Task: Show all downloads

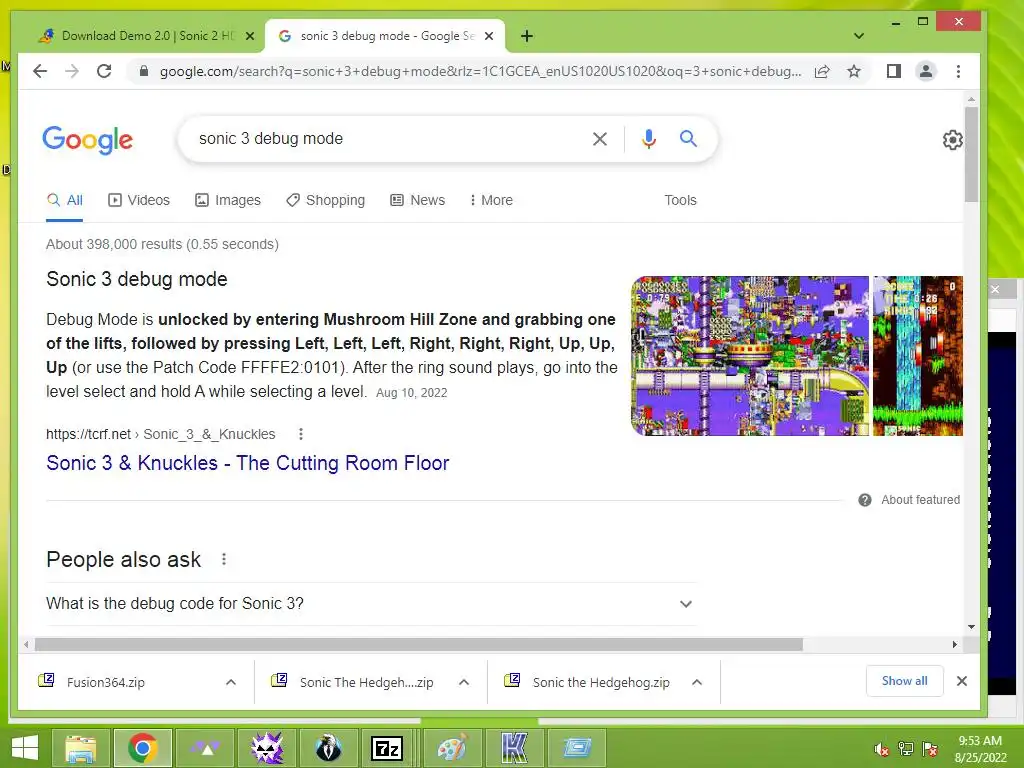Action: [x=904, y=681]
